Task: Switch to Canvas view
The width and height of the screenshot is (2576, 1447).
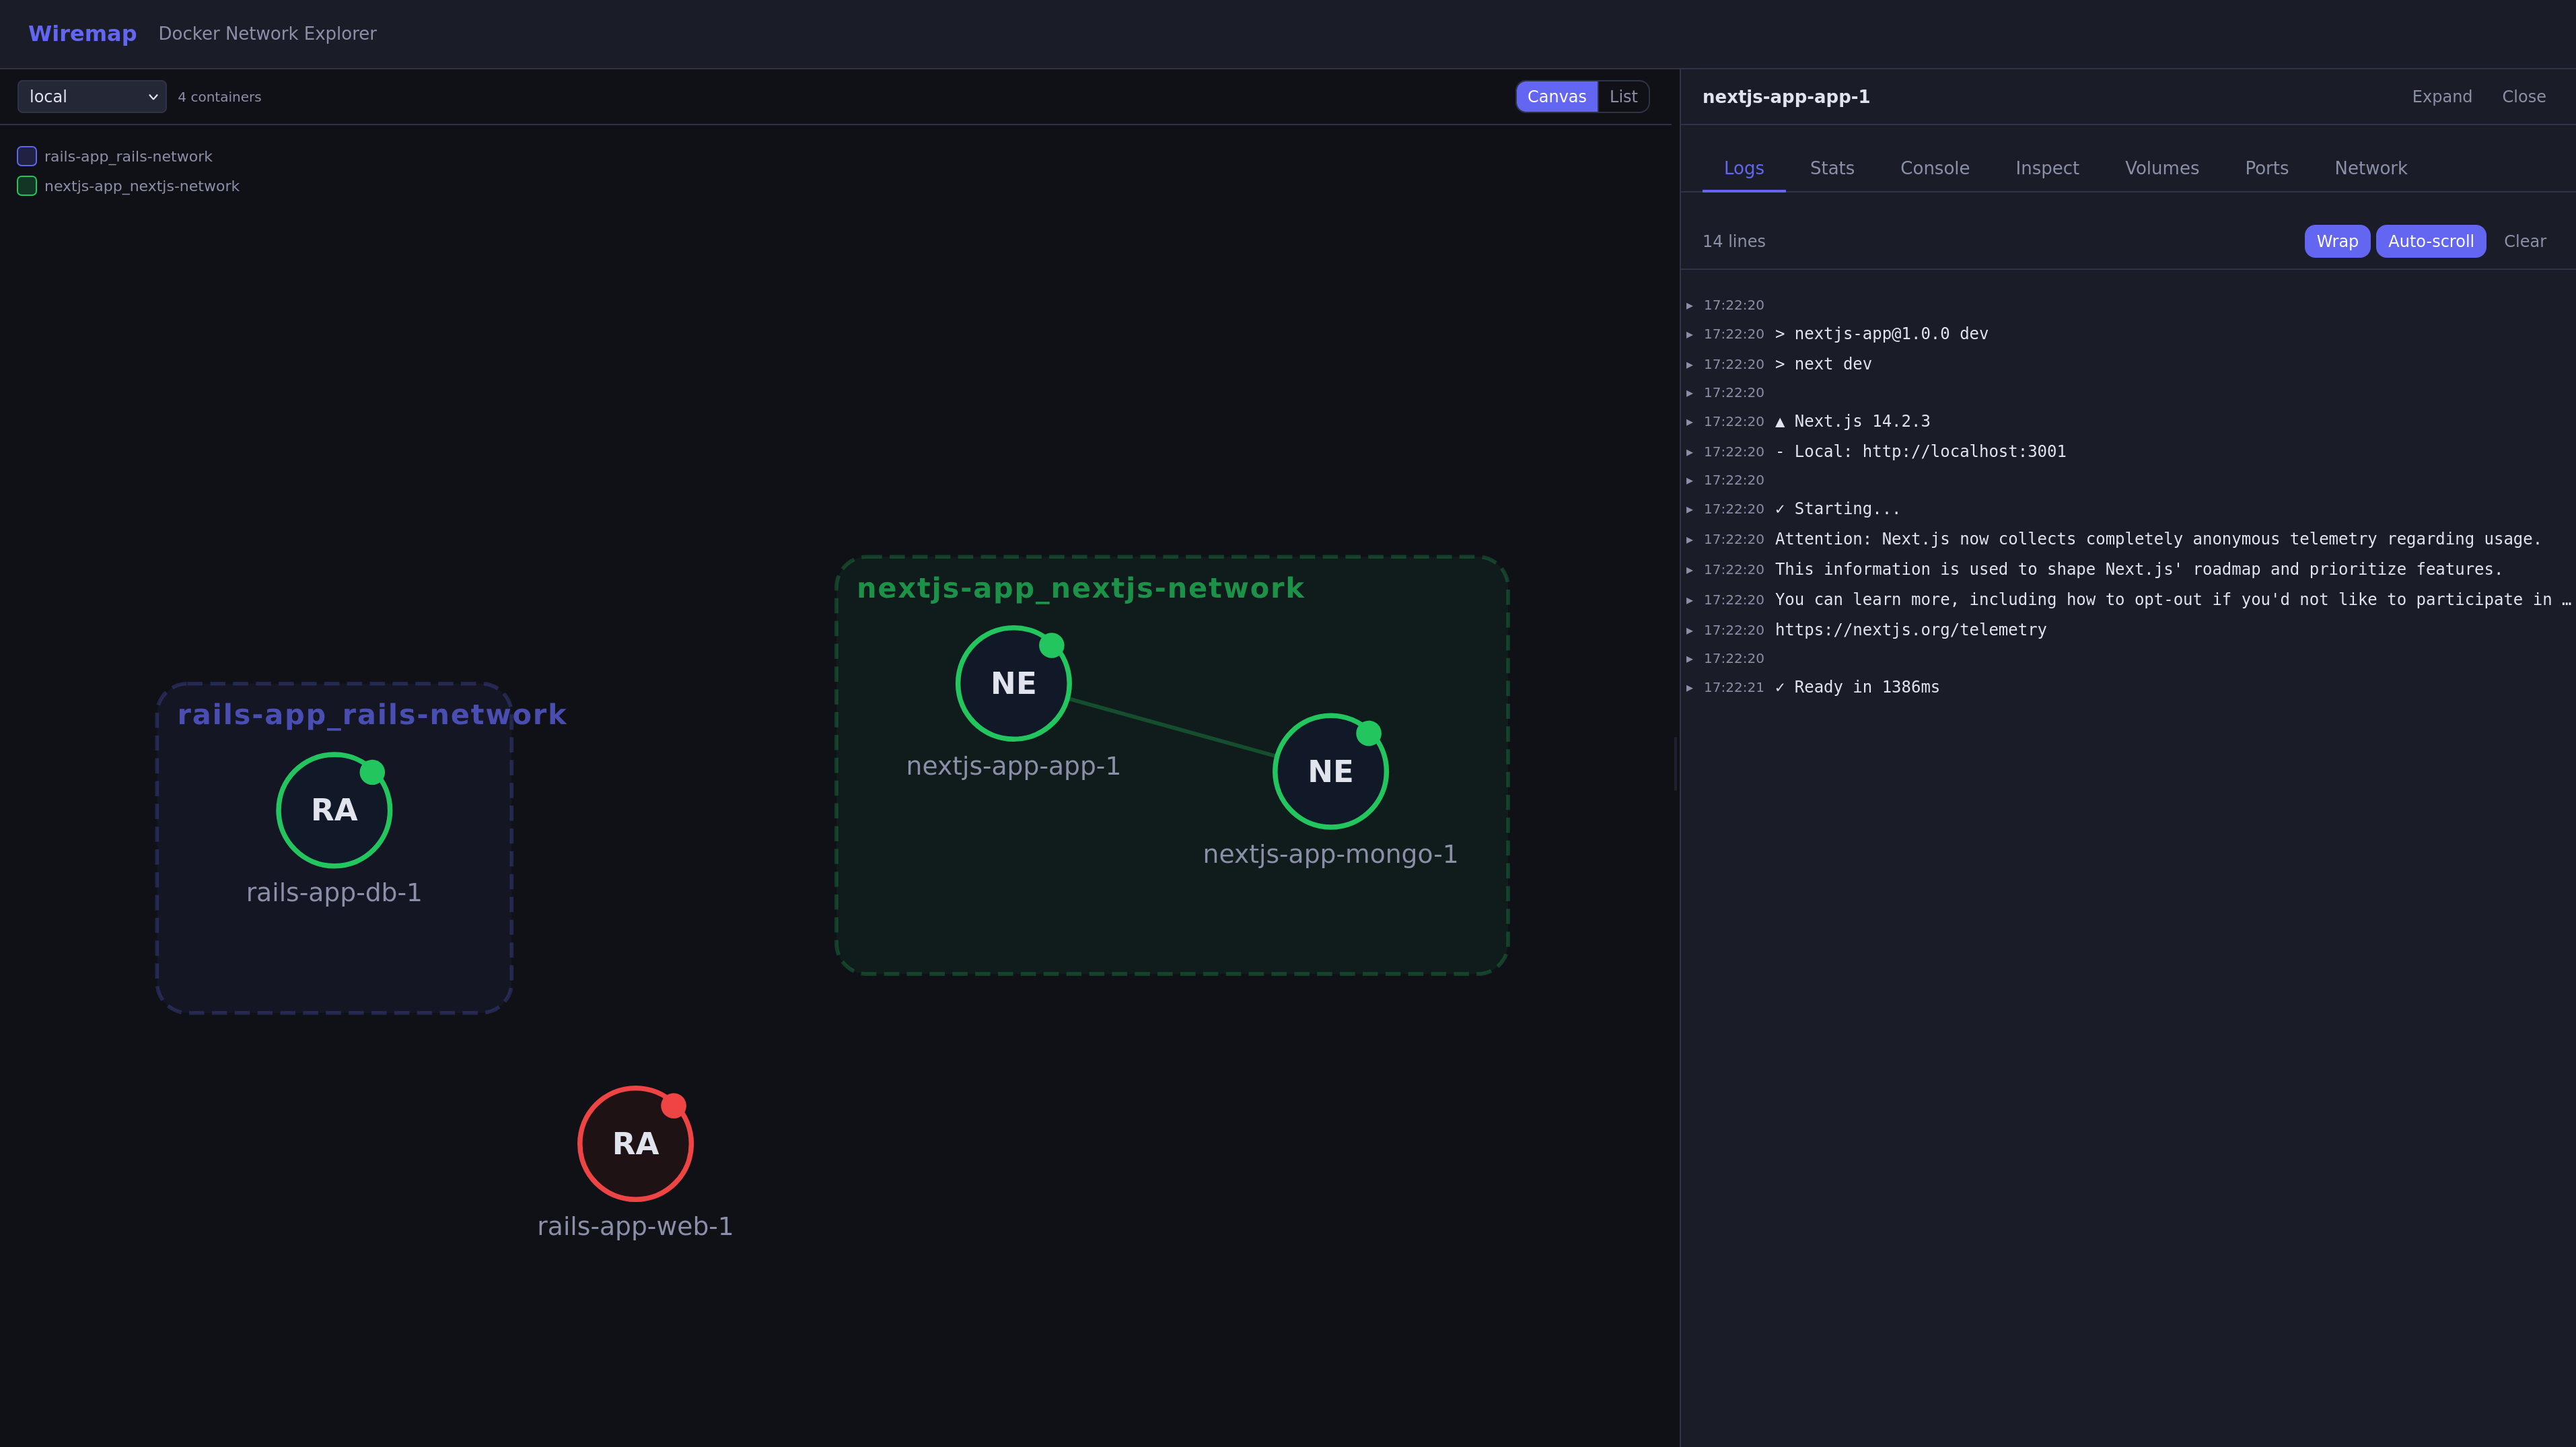Action: click(x=1556, y=97)
